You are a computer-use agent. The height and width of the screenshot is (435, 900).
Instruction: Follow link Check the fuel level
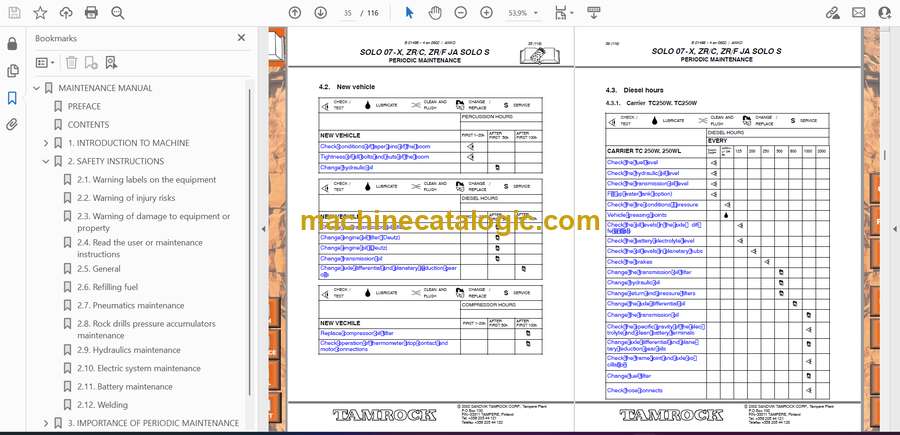(633, 163)
